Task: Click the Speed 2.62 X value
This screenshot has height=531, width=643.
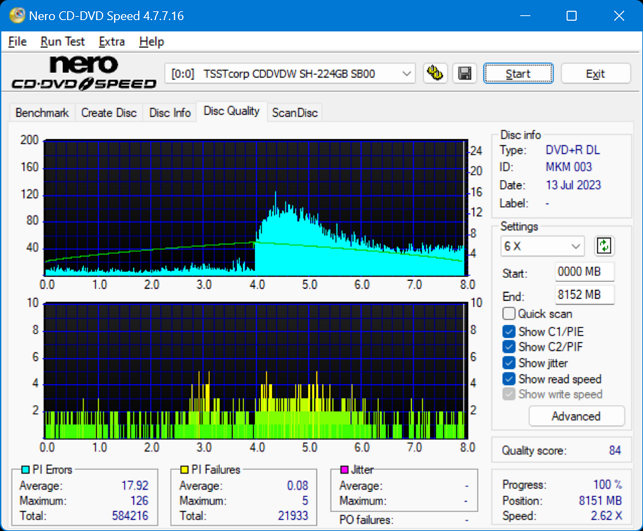Action: (607, 516)
